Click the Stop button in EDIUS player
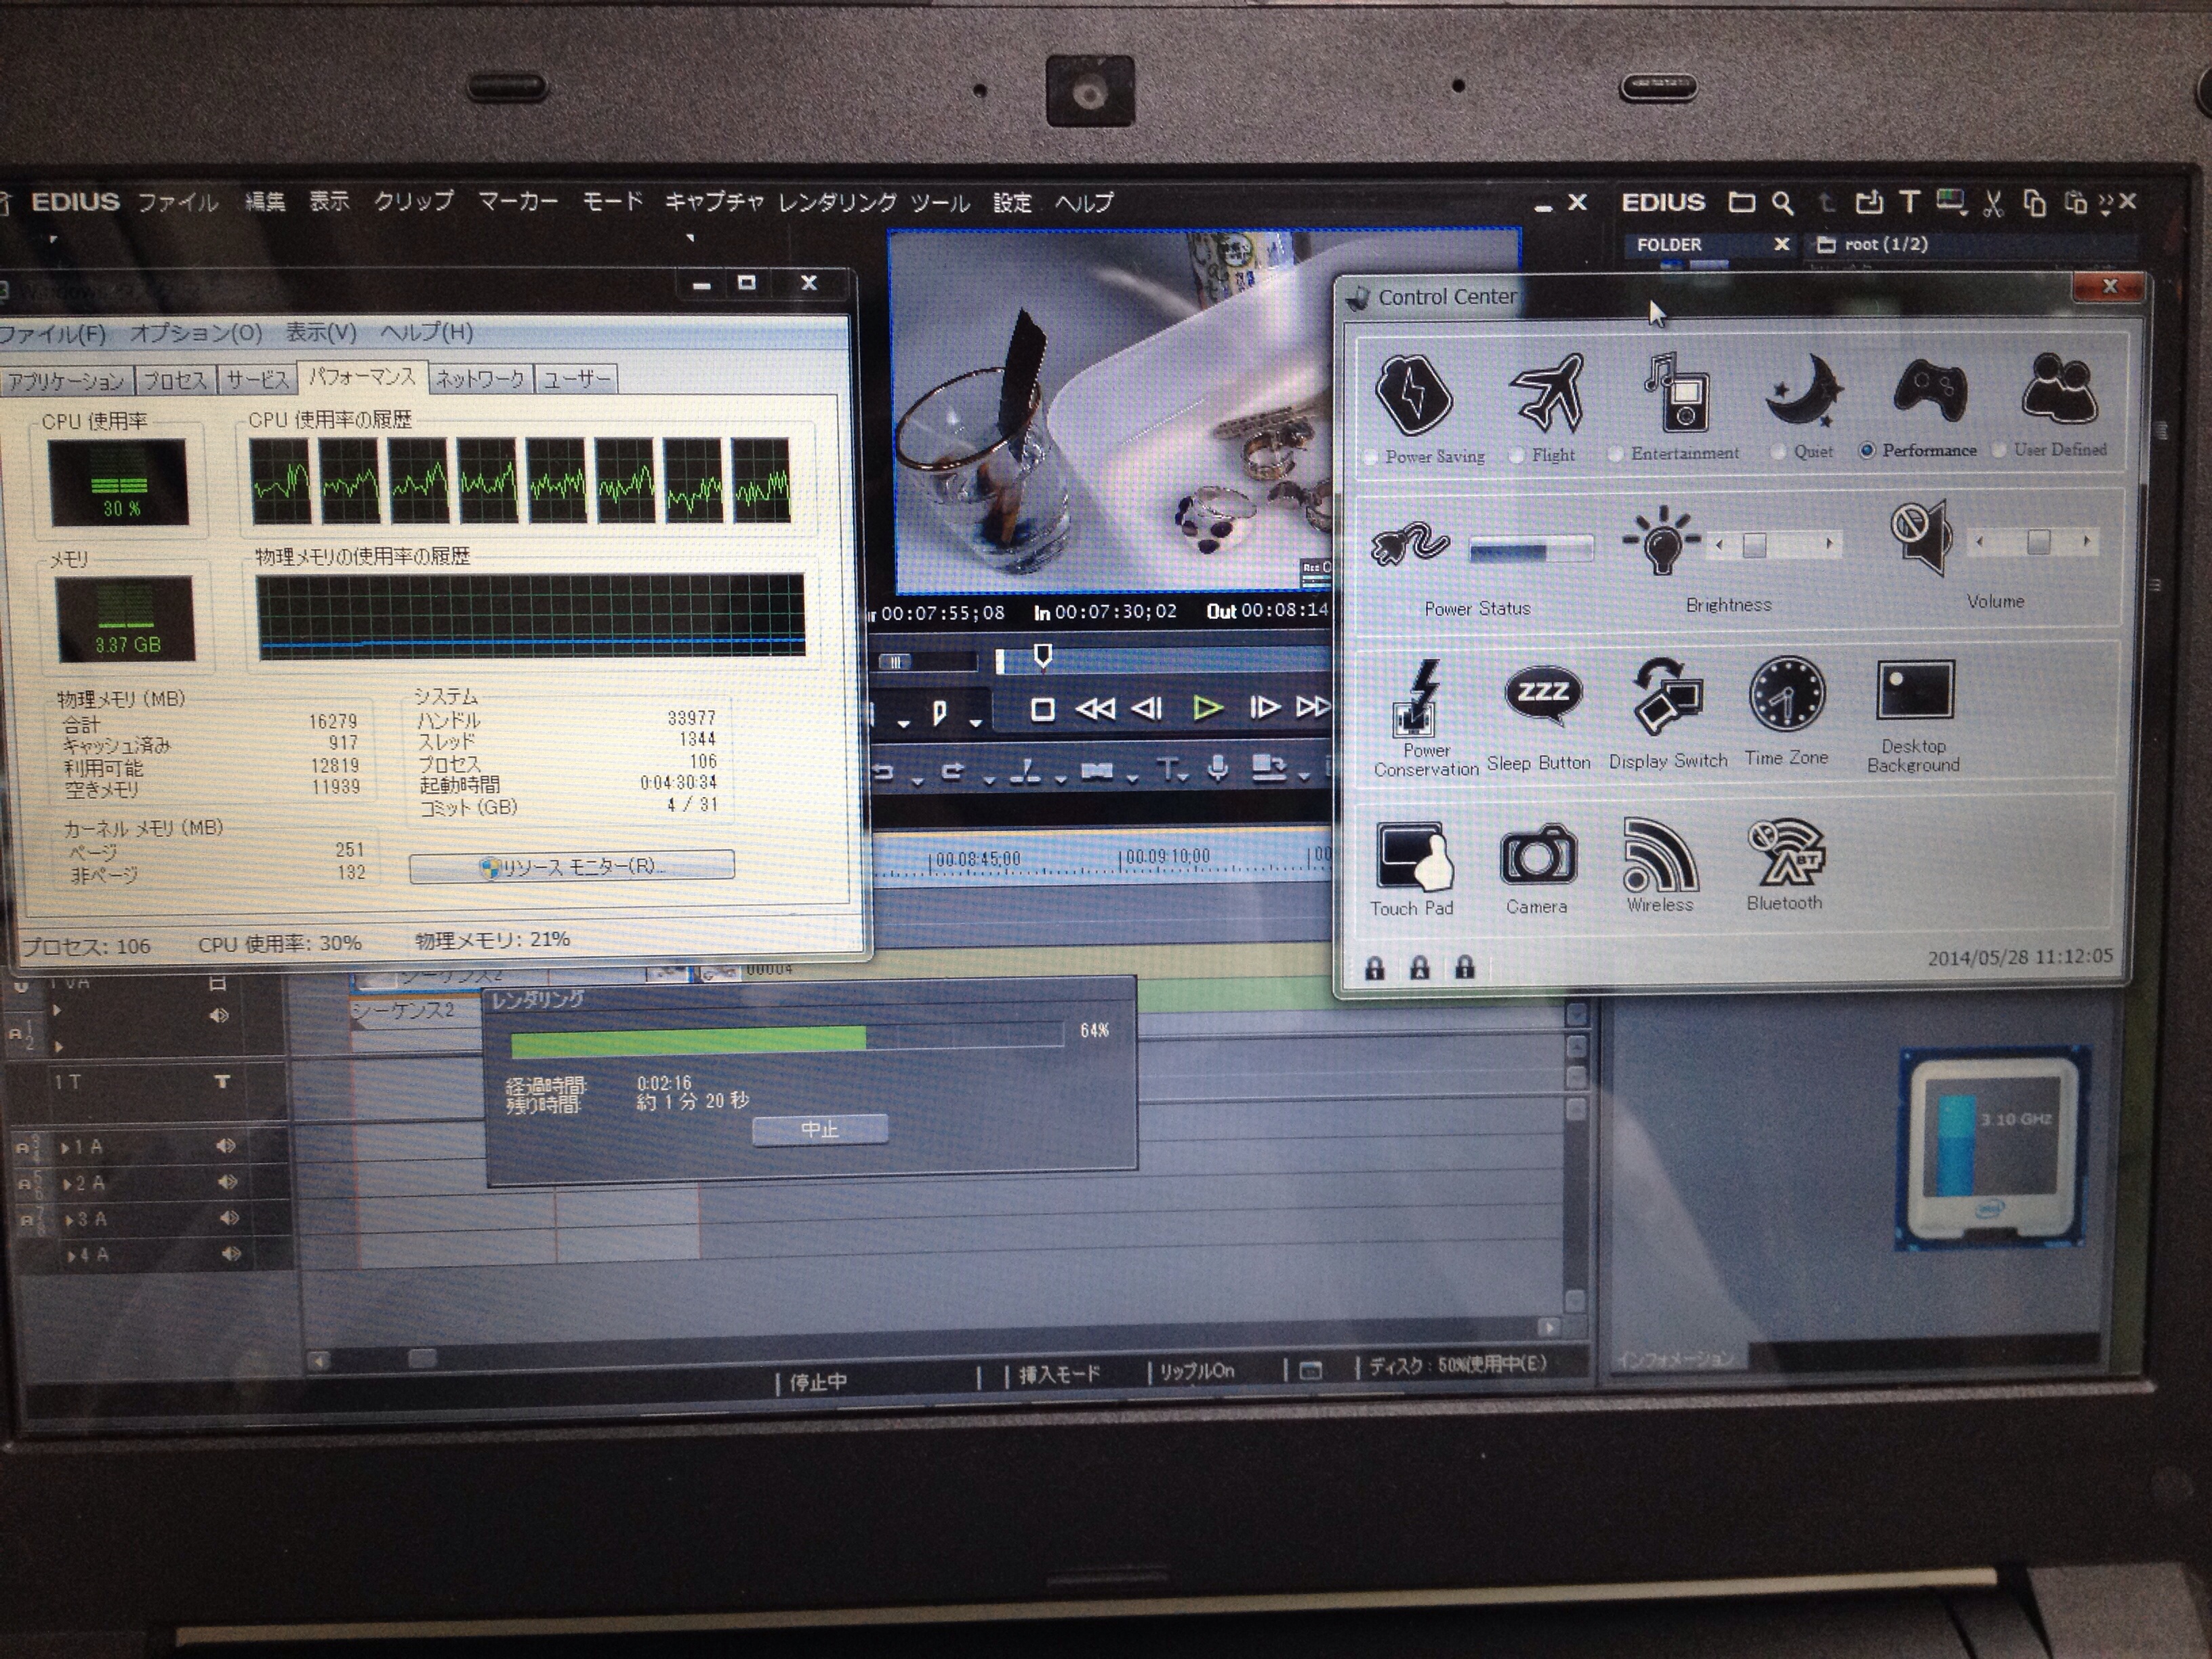2212x1659 pixels. [1042, 710]
